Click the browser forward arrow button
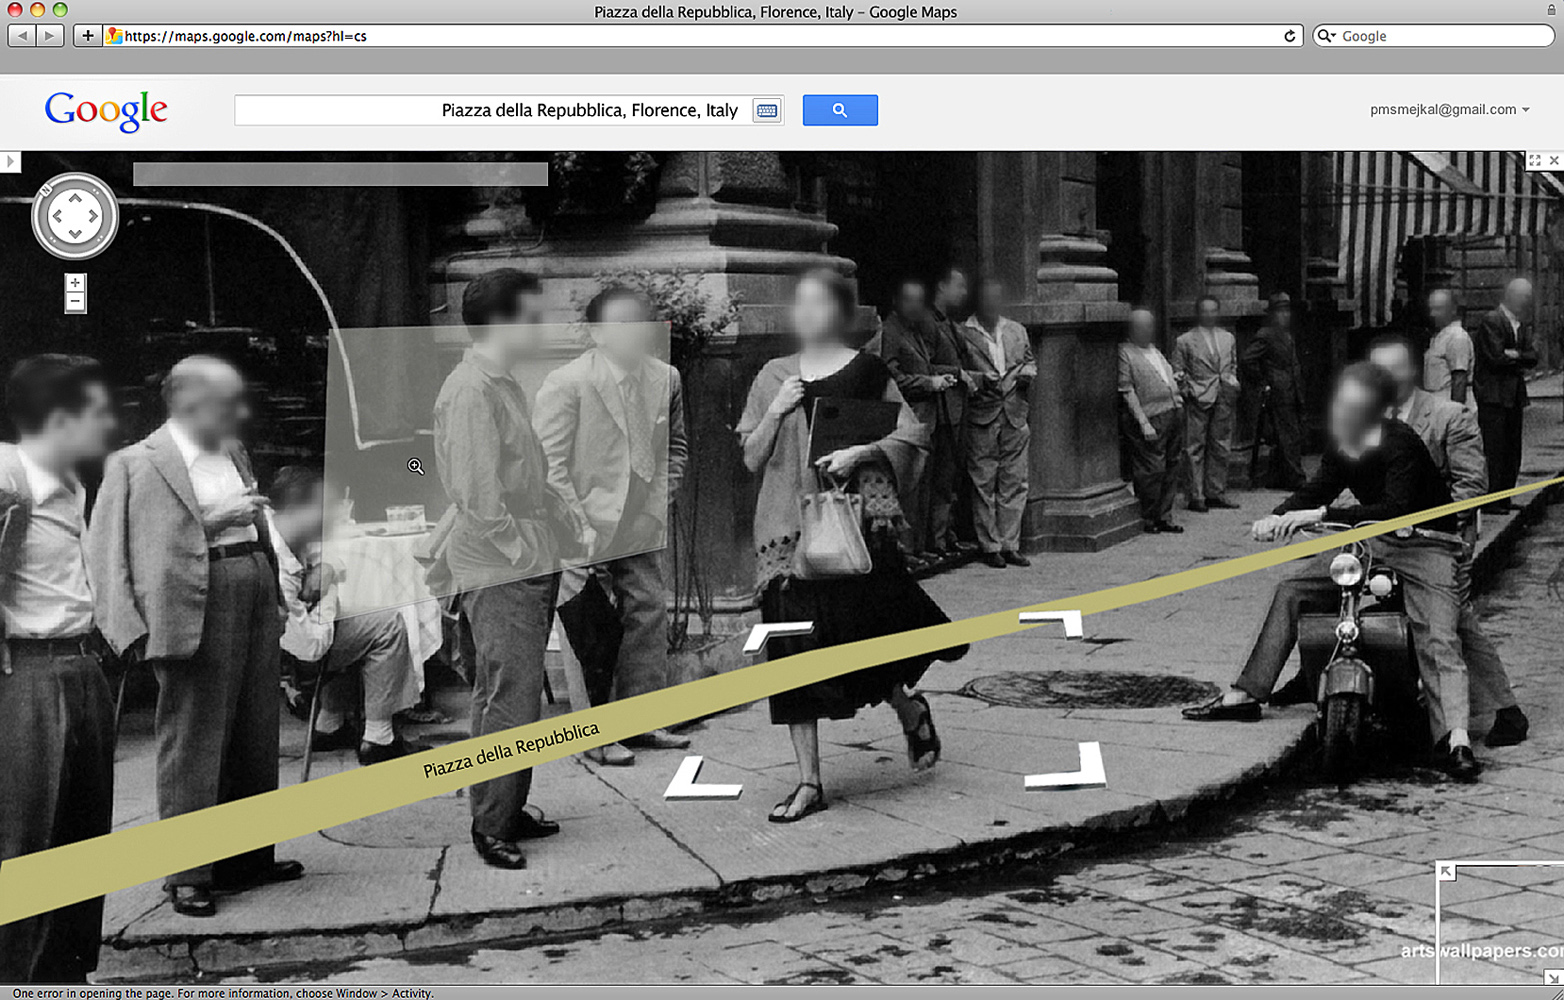Image resolution: width=1564 pixels, height=1000 pixels. coord(50,36)
